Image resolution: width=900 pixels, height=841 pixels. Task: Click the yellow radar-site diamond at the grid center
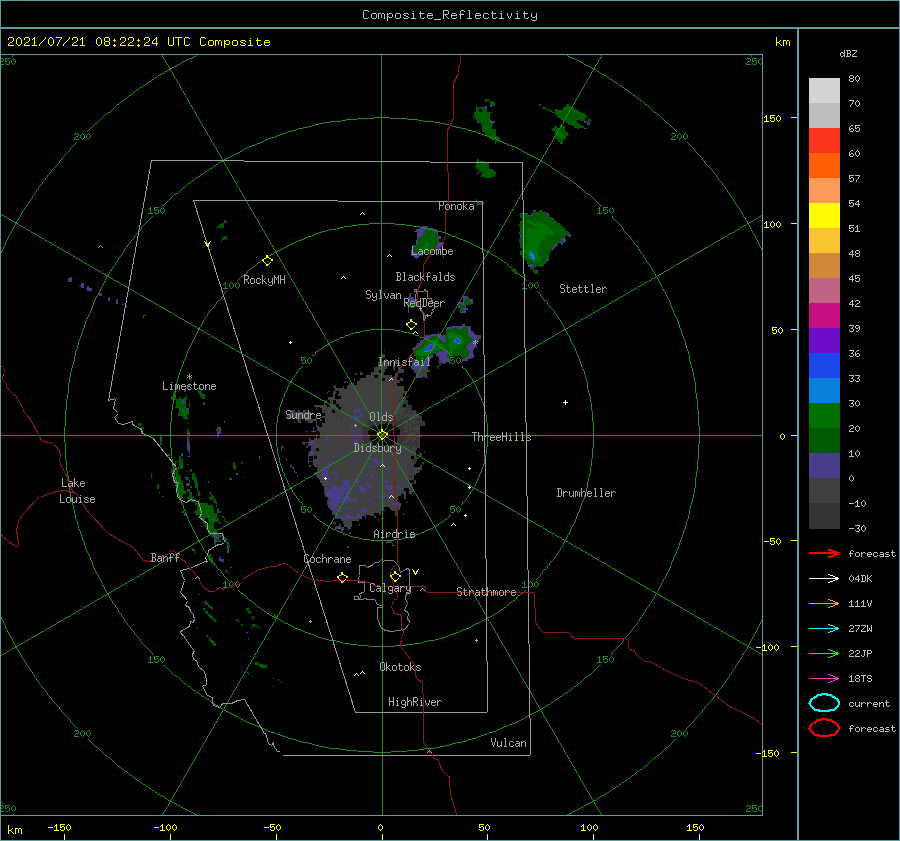click(382, 435)
